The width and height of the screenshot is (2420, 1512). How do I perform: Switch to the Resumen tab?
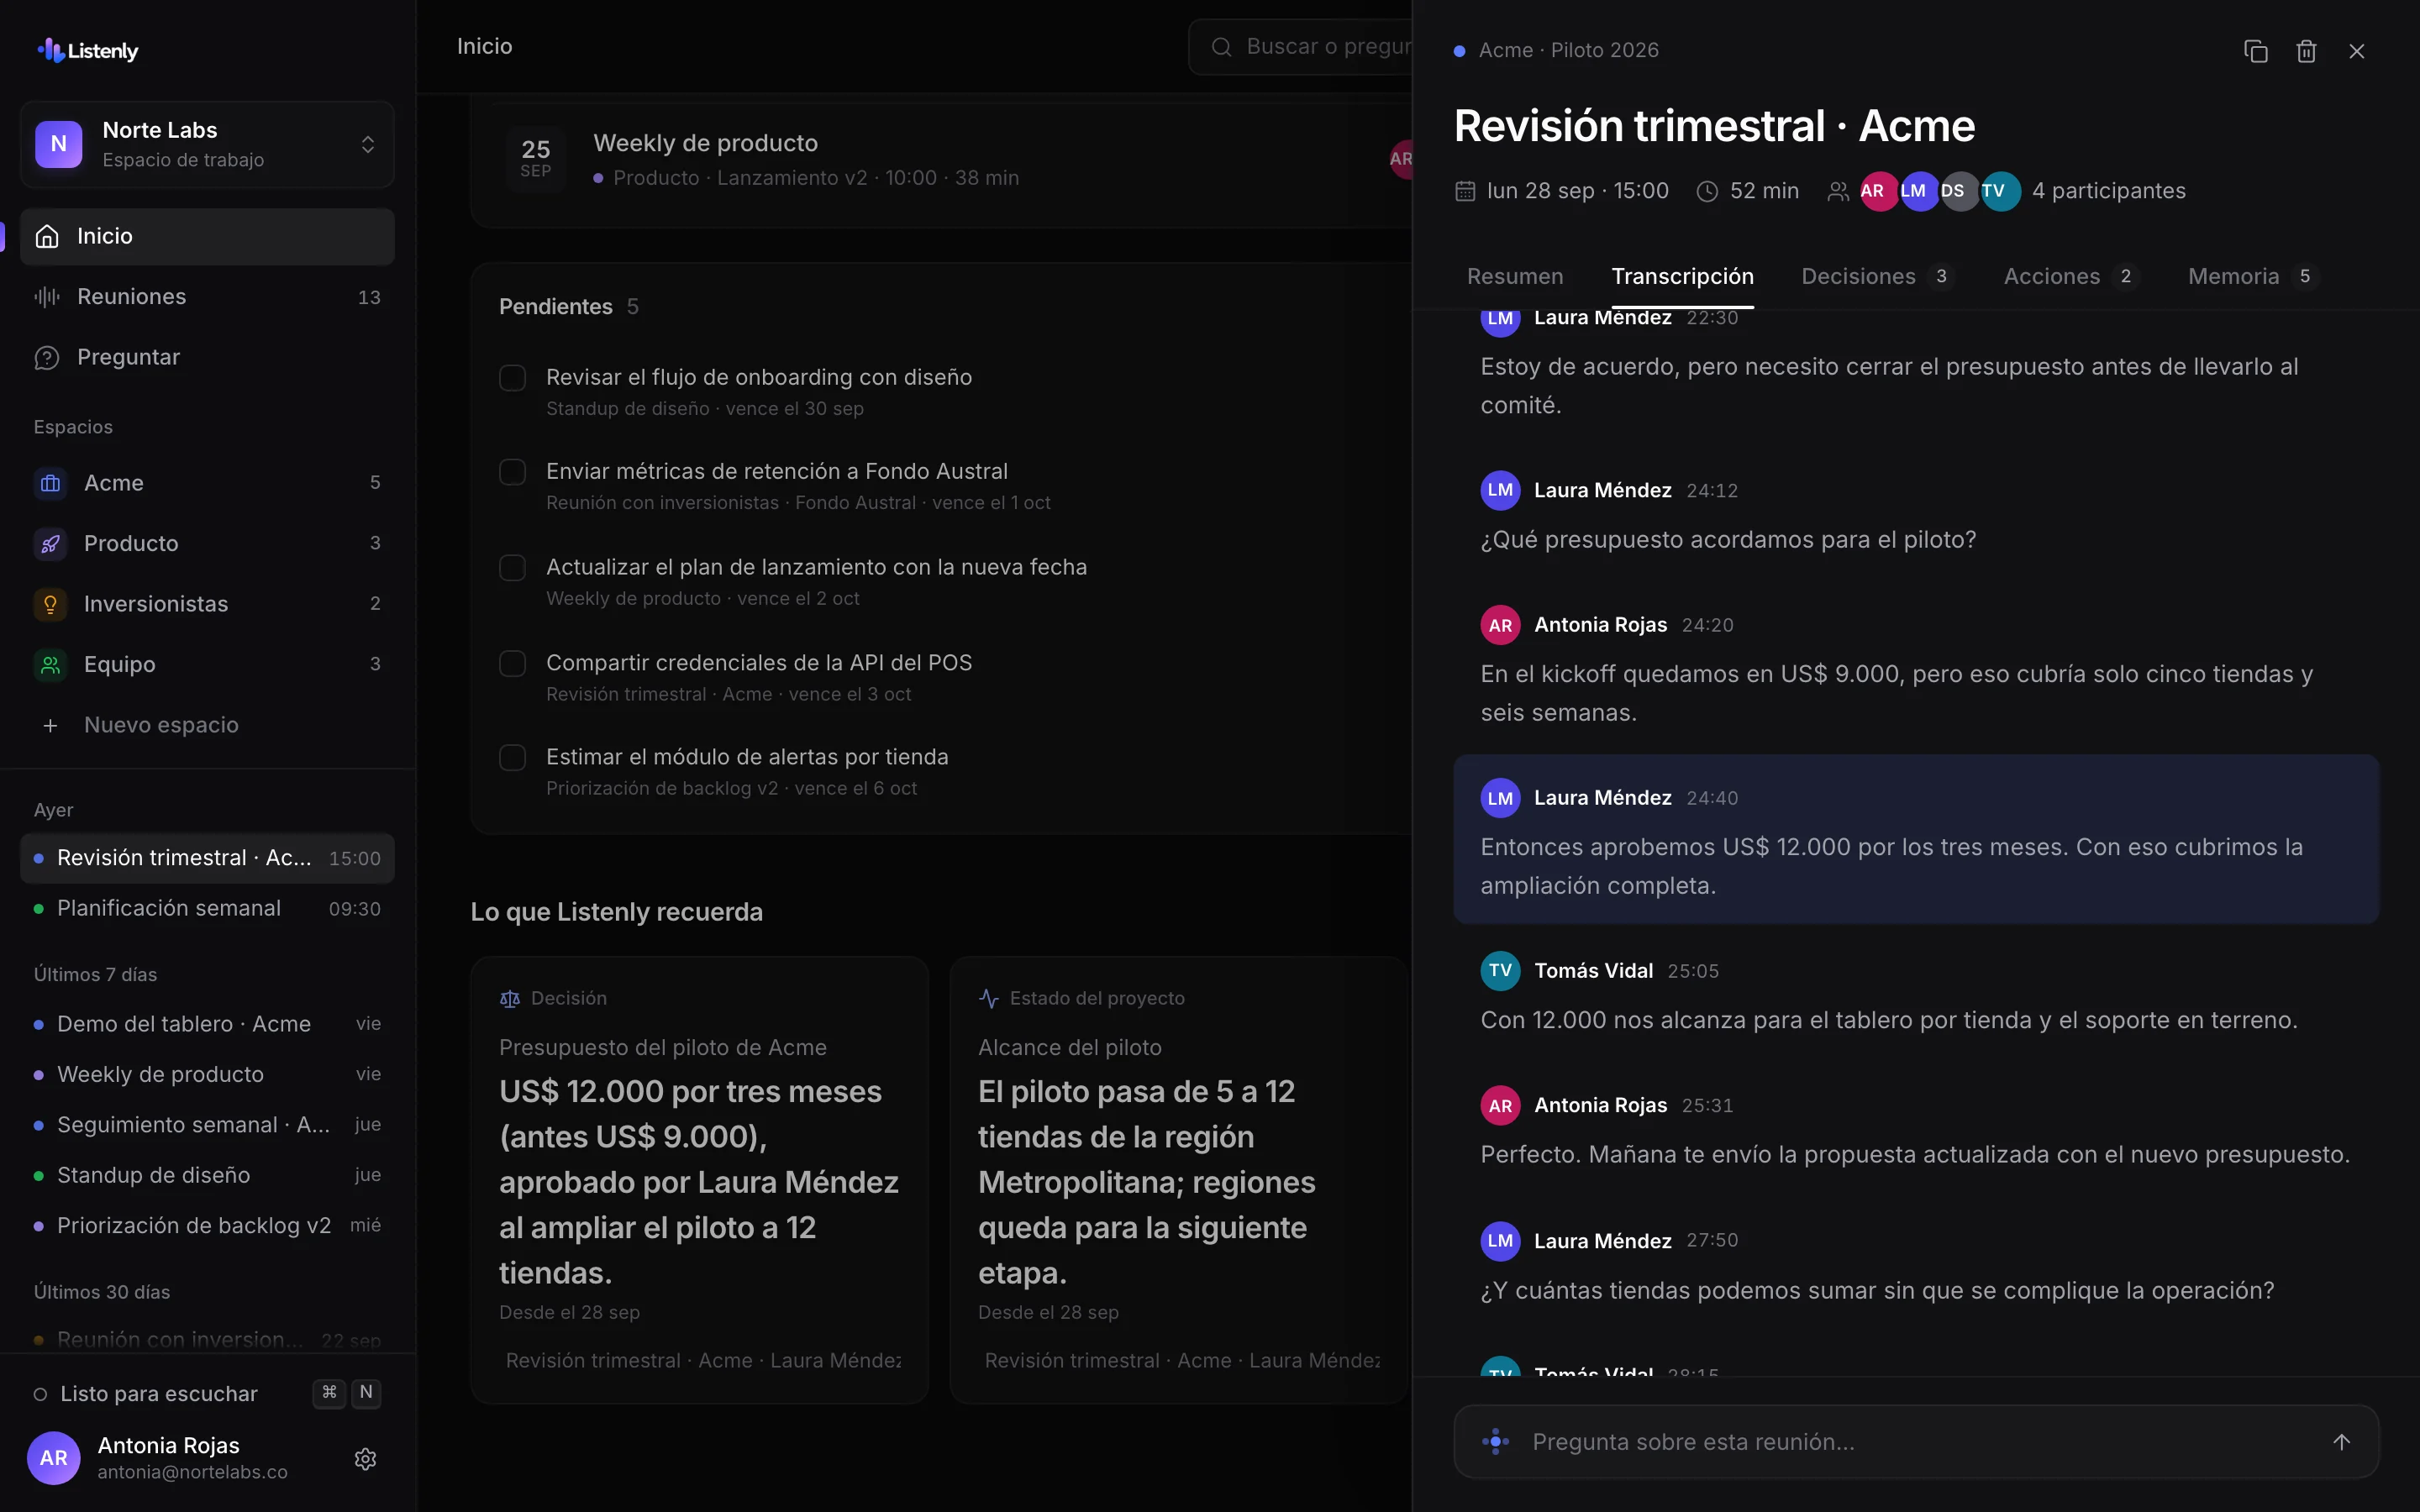(1514, 276)
